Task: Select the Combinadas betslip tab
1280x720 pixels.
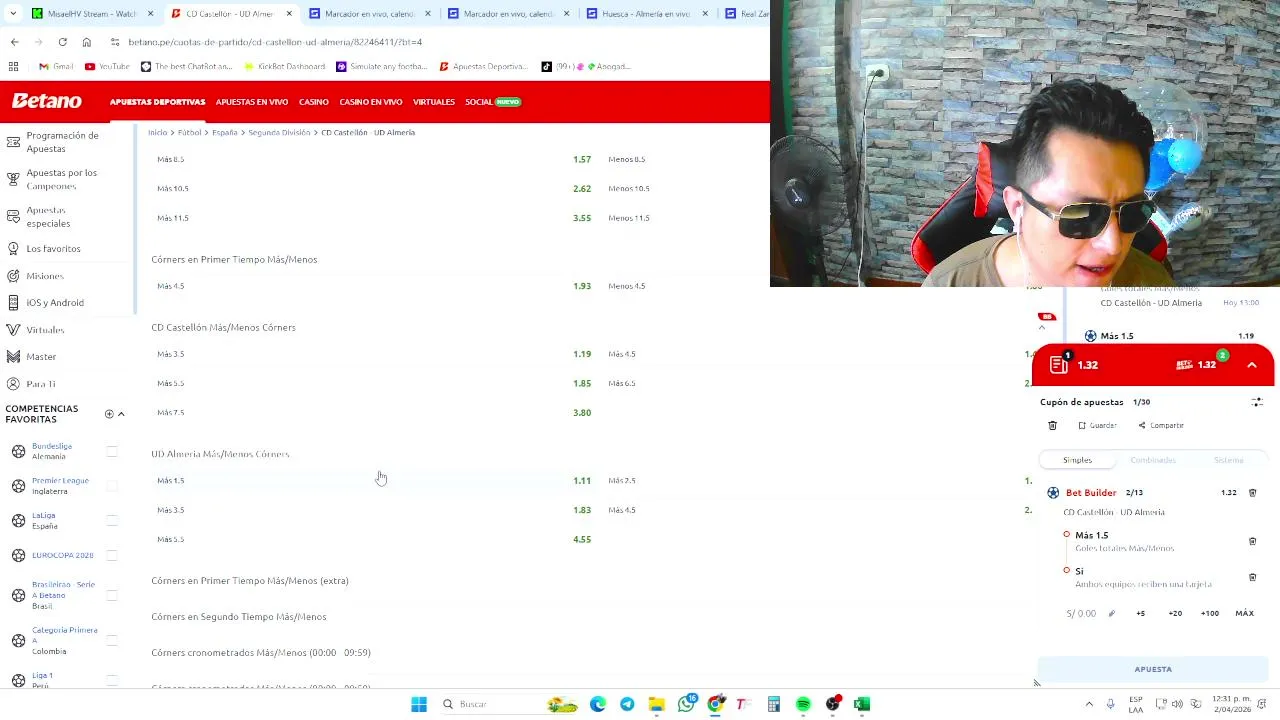Action: 1153,460
